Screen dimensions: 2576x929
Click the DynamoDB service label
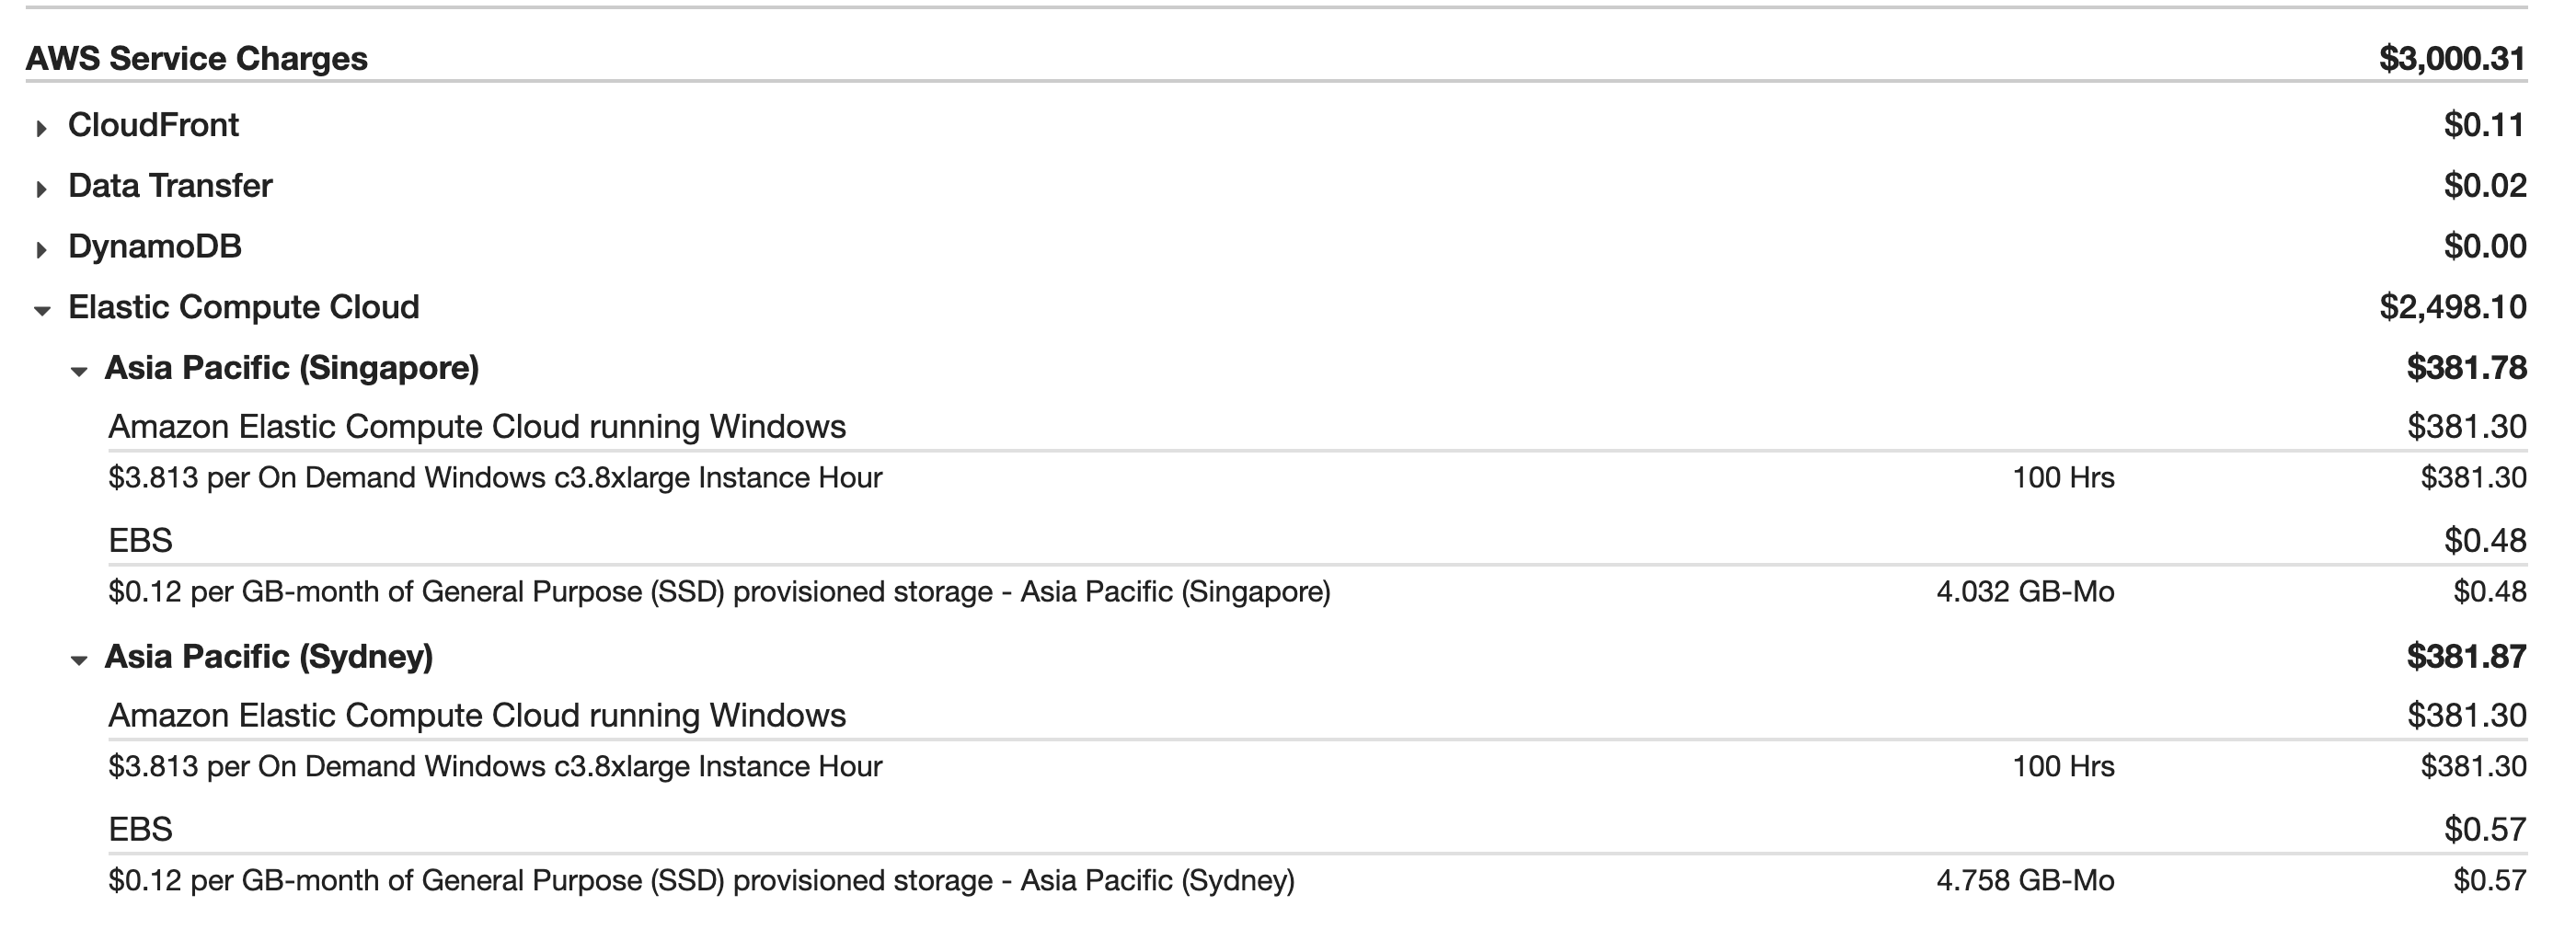coord(155,247)
